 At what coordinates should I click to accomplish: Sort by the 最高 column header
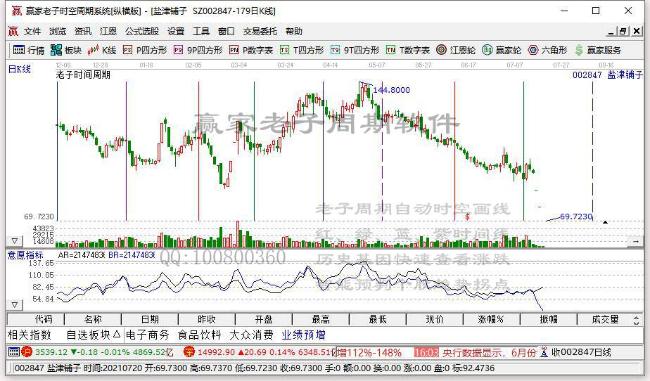tap(321, 319)
